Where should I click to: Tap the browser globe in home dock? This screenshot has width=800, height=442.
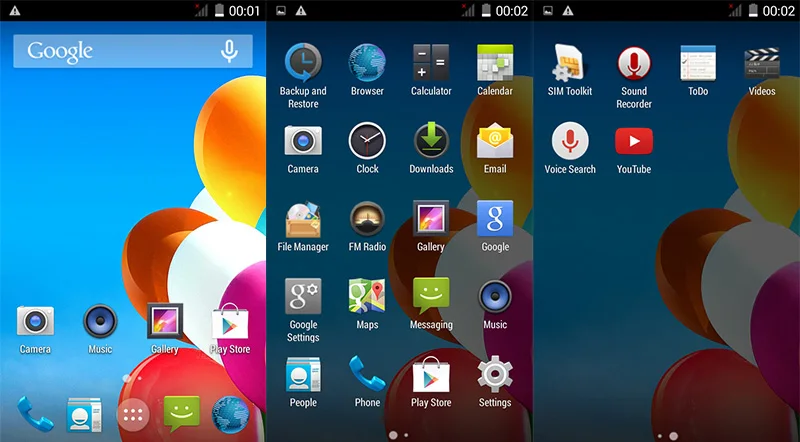click(x=231, y=414)
